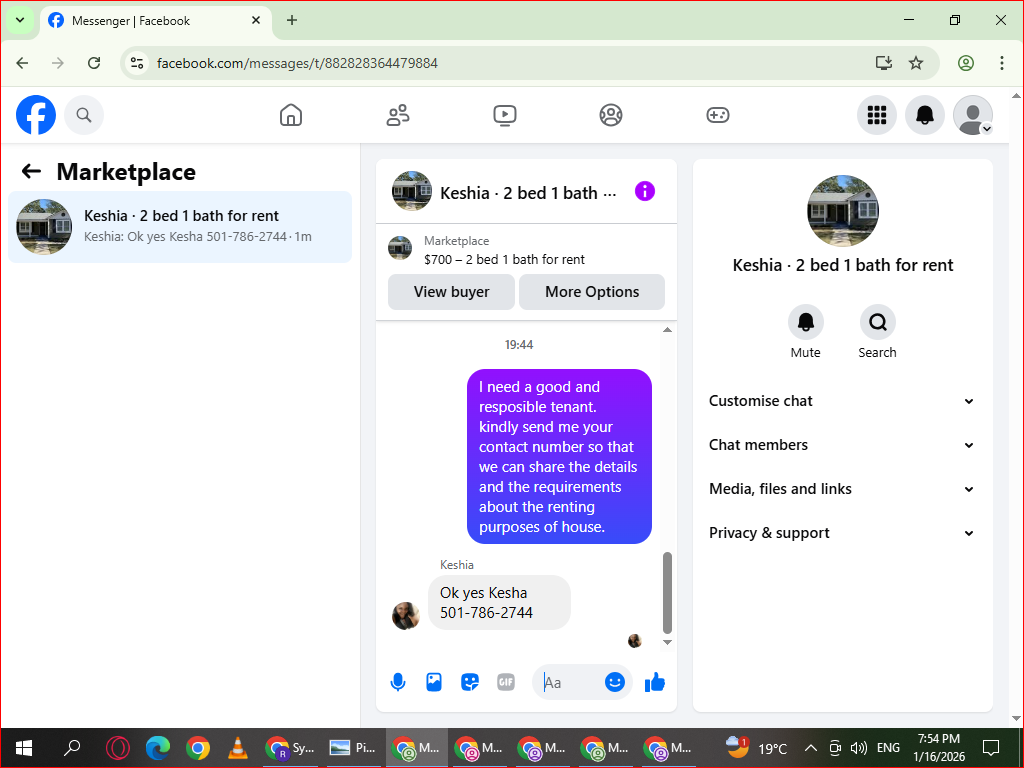
Task: Click the site information icon in address bar
Action: pyautogui.click(x=137, y=63)
